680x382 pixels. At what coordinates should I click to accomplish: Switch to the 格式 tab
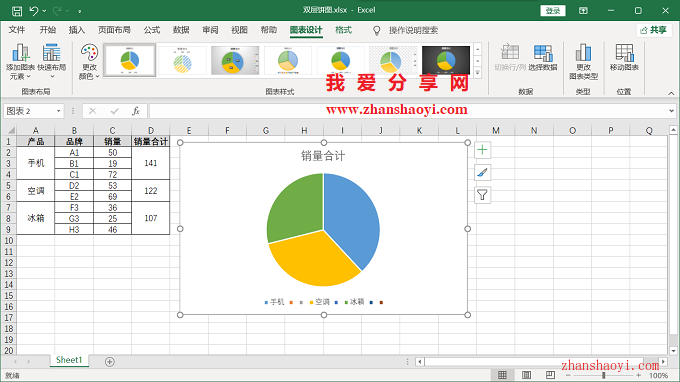[343, 30]
